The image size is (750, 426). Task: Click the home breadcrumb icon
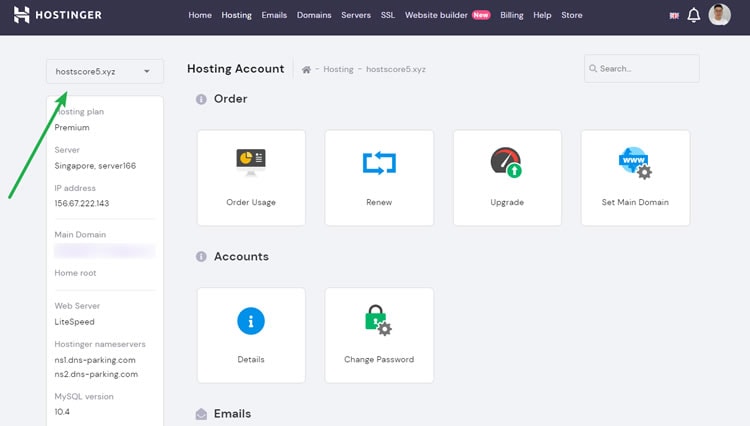306,70
